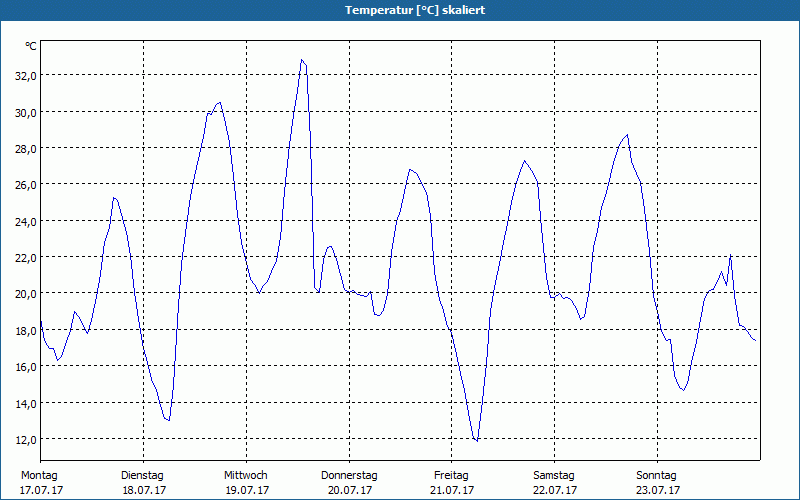Click the lowest point of the temperature curve

pyautogui.click(x=477, y=440)
